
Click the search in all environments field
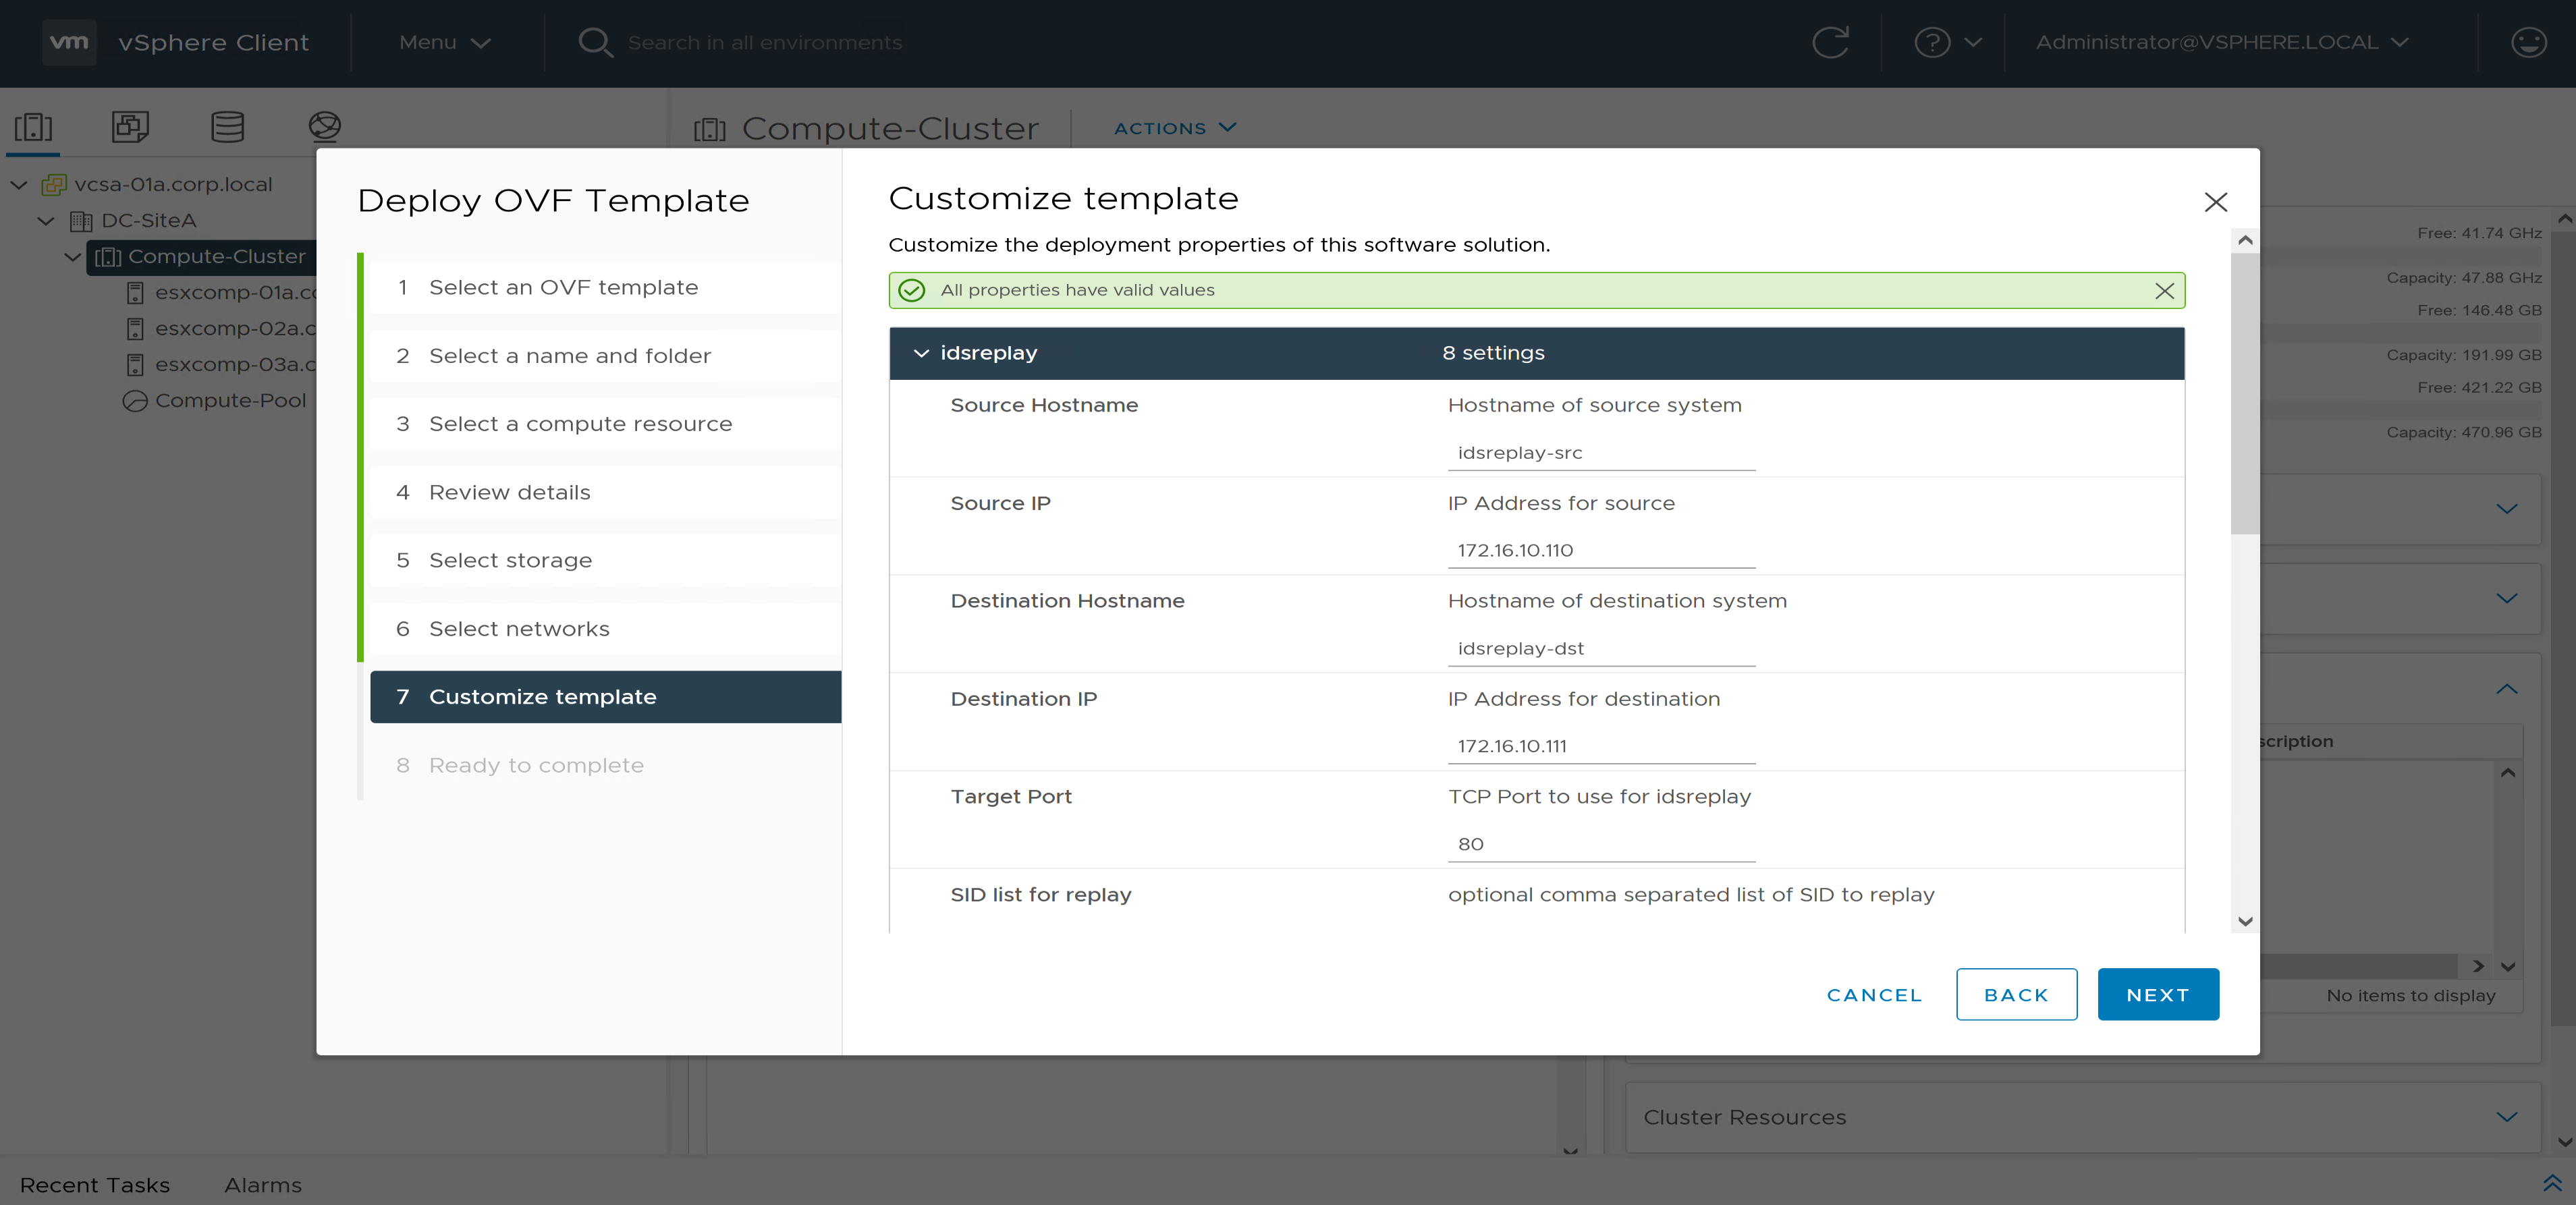[765, 43]
